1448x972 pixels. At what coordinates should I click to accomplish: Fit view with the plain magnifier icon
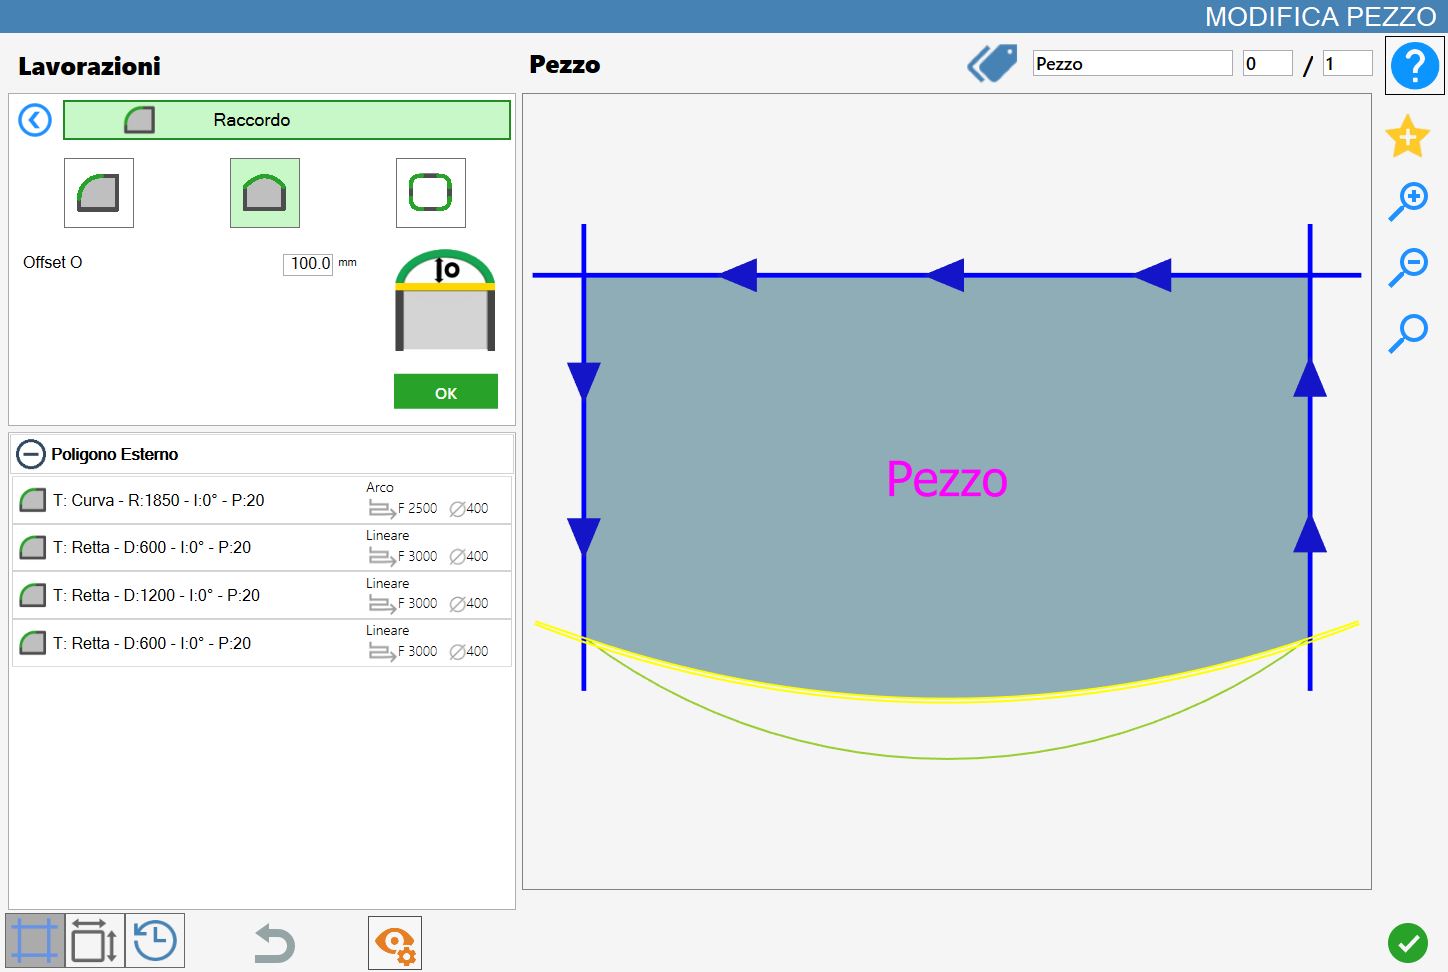(x=1408, y=333)
